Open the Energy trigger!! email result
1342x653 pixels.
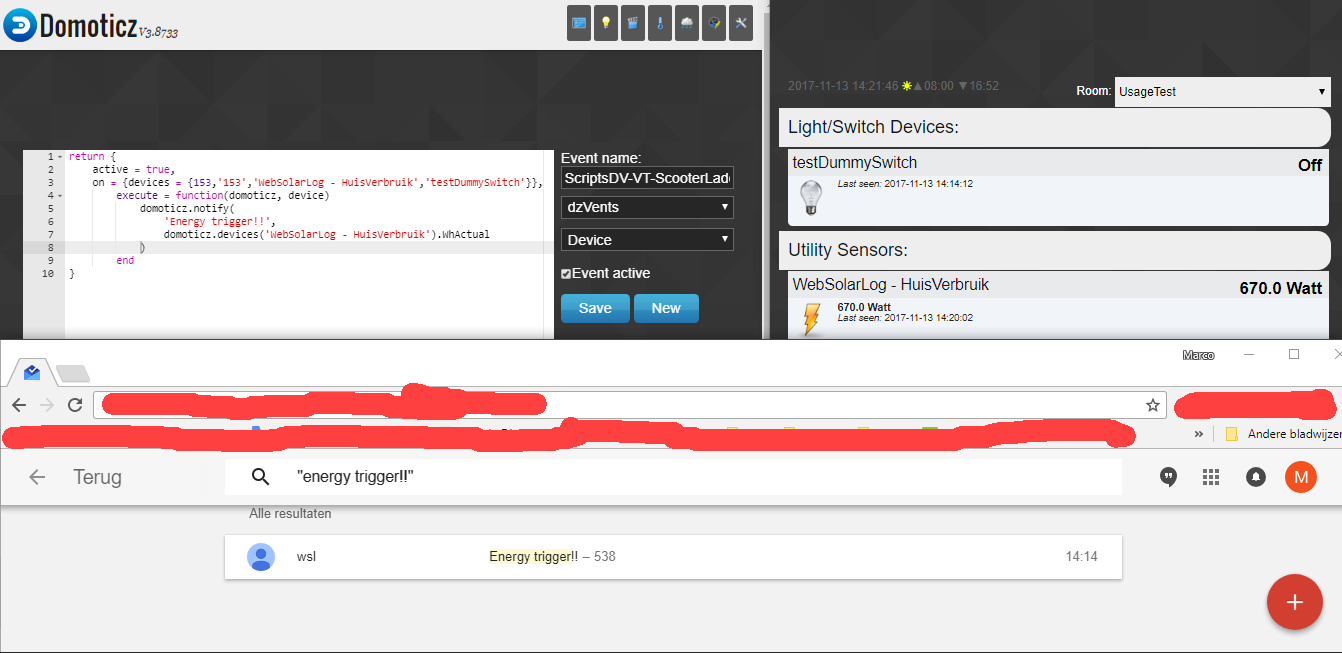coord(673,556)
